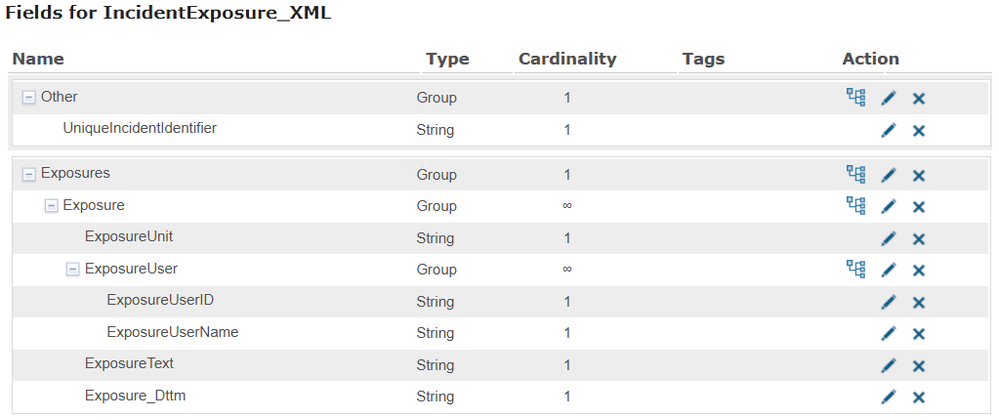
Task: Click the Cardinality column header
Action: [567, 59]
